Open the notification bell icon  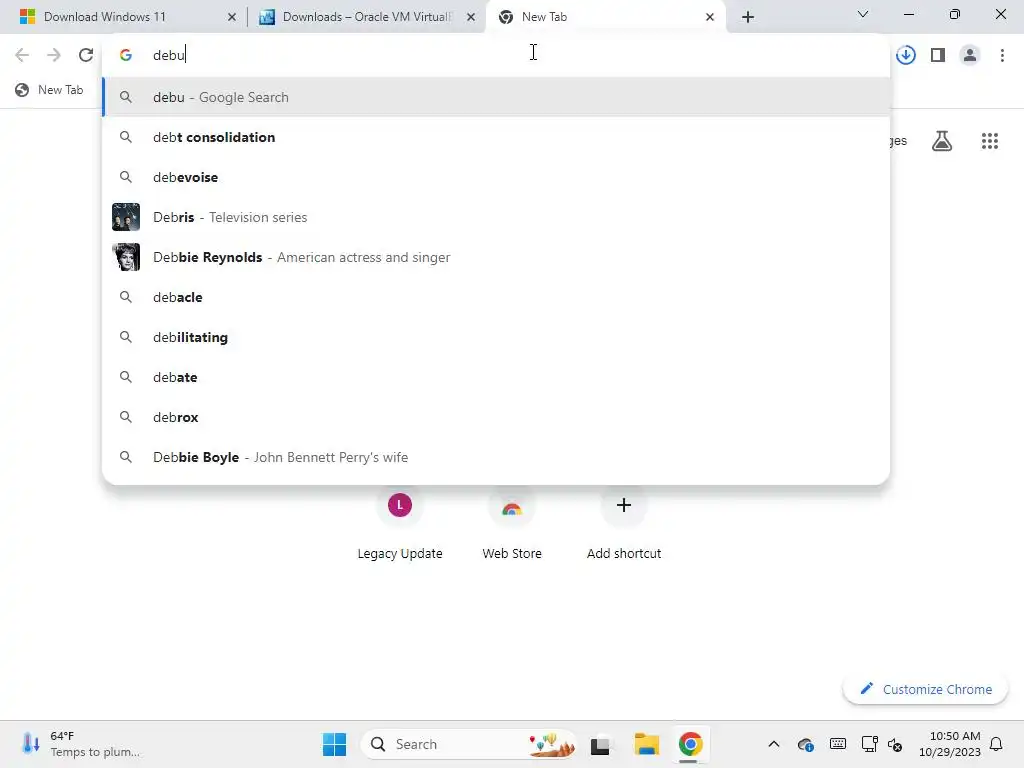tap(996, 744)
